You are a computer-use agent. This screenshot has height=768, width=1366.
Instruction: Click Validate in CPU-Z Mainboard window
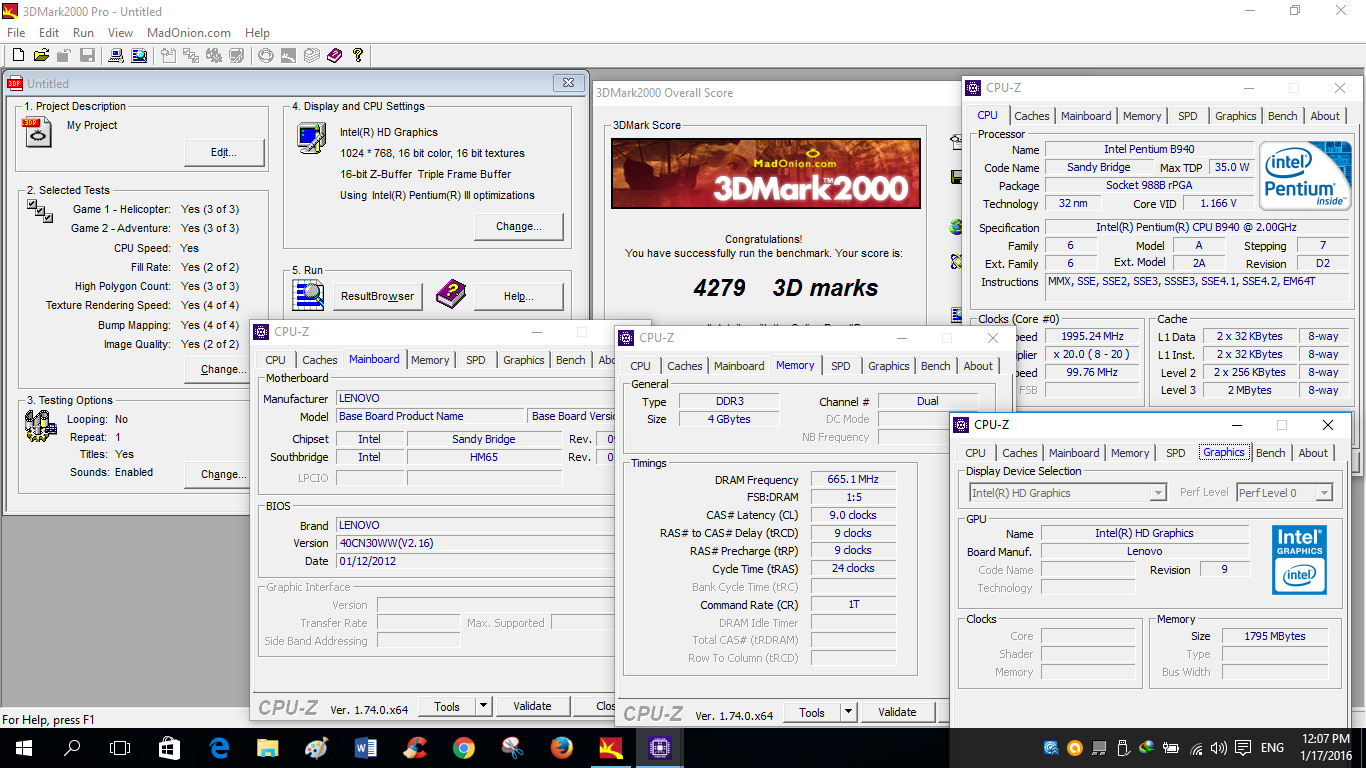click(532, 706)
